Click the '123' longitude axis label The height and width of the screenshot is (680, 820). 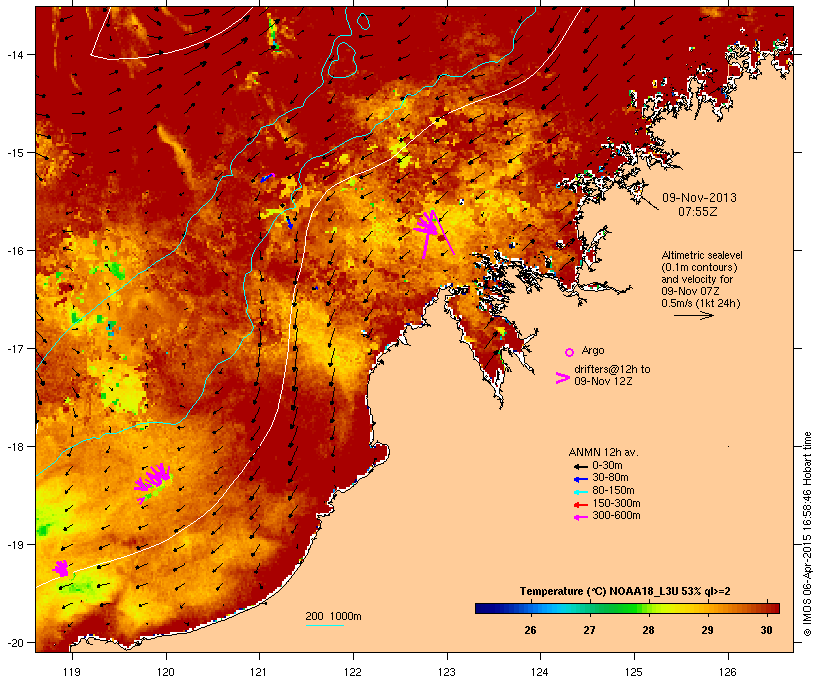coord(447,672)
